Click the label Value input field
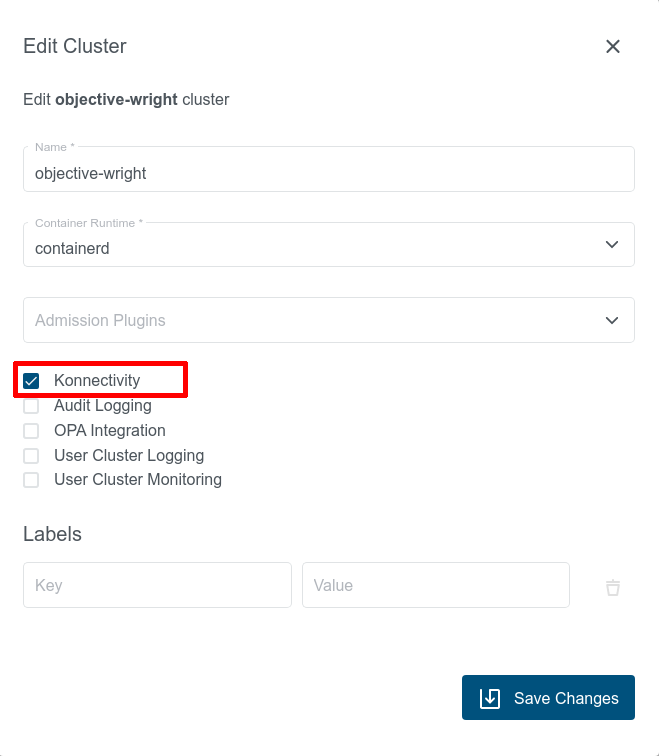 point(435,585)
